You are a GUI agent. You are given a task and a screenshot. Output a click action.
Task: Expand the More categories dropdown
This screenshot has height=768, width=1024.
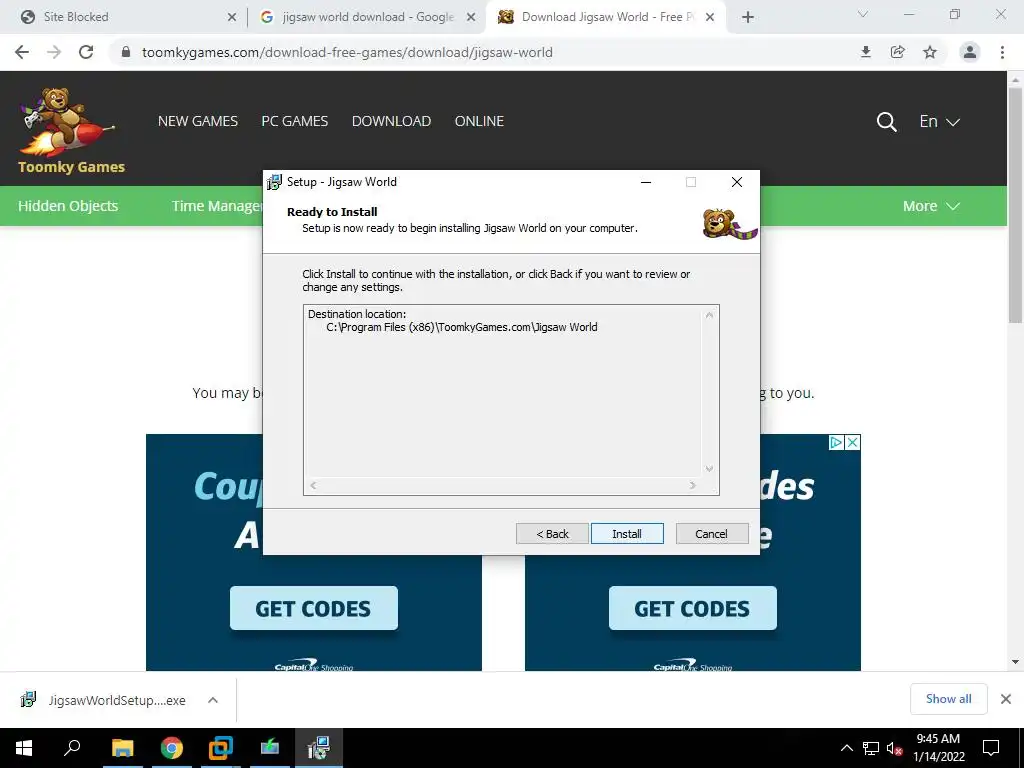point(931,206)
